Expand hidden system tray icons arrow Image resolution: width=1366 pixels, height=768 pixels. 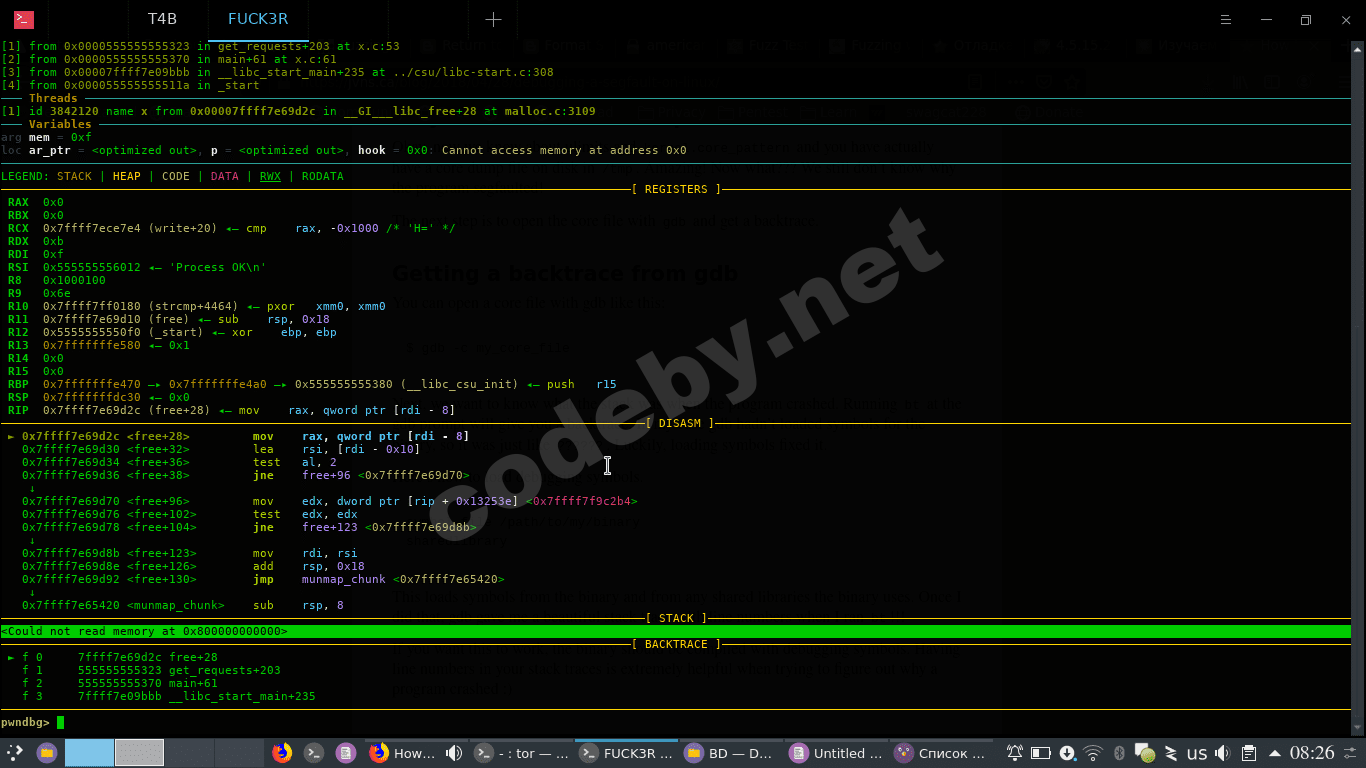point(1274,753)
